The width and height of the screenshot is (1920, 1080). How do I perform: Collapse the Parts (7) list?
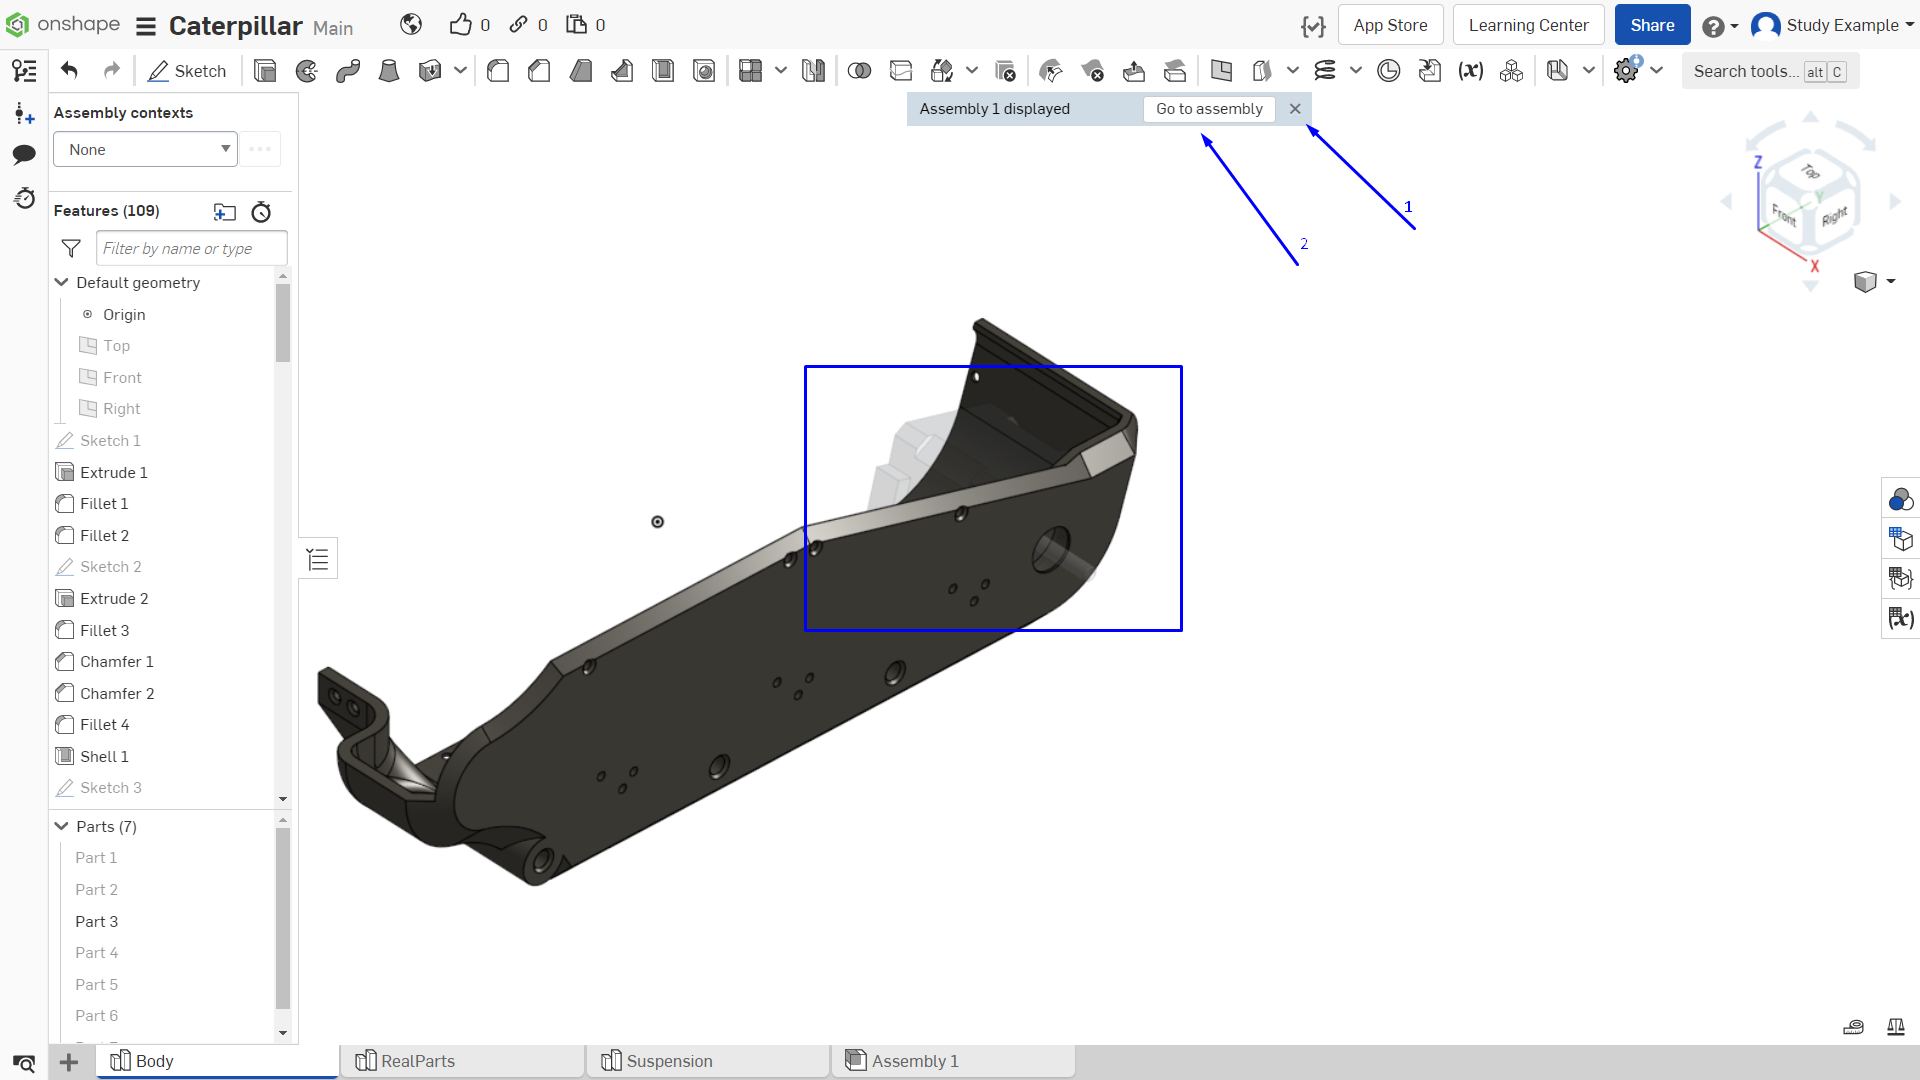61,826
